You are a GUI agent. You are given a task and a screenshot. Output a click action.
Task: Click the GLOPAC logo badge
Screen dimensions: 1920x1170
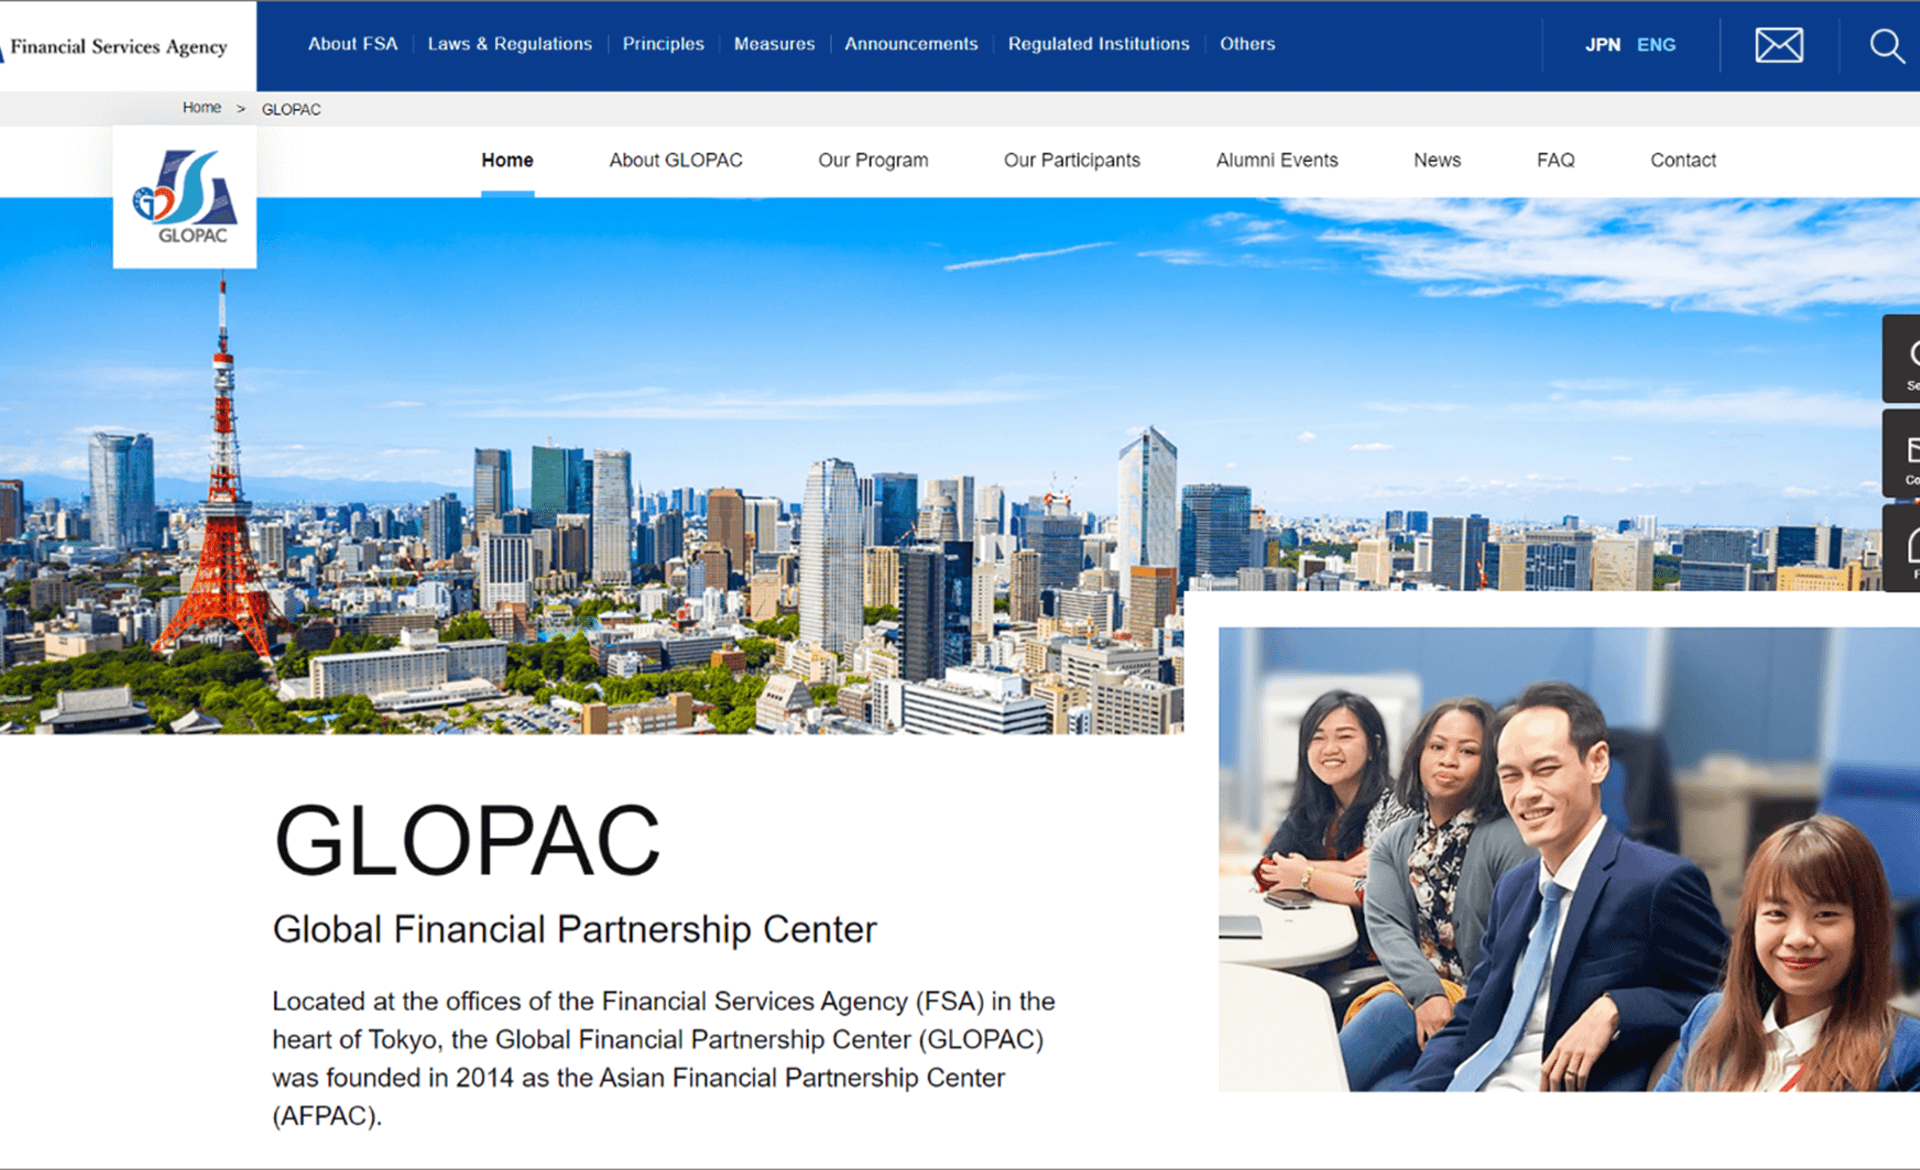(x=185, y=198)
